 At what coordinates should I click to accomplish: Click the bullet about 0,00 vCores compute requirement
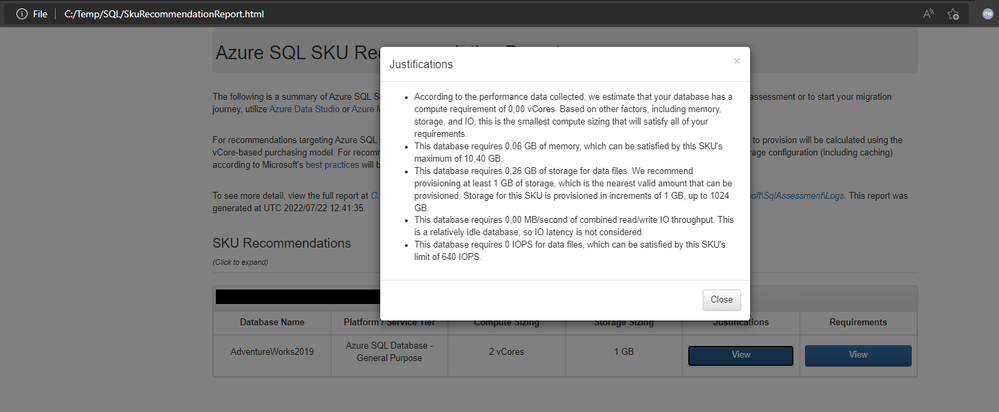coord(572,115)
